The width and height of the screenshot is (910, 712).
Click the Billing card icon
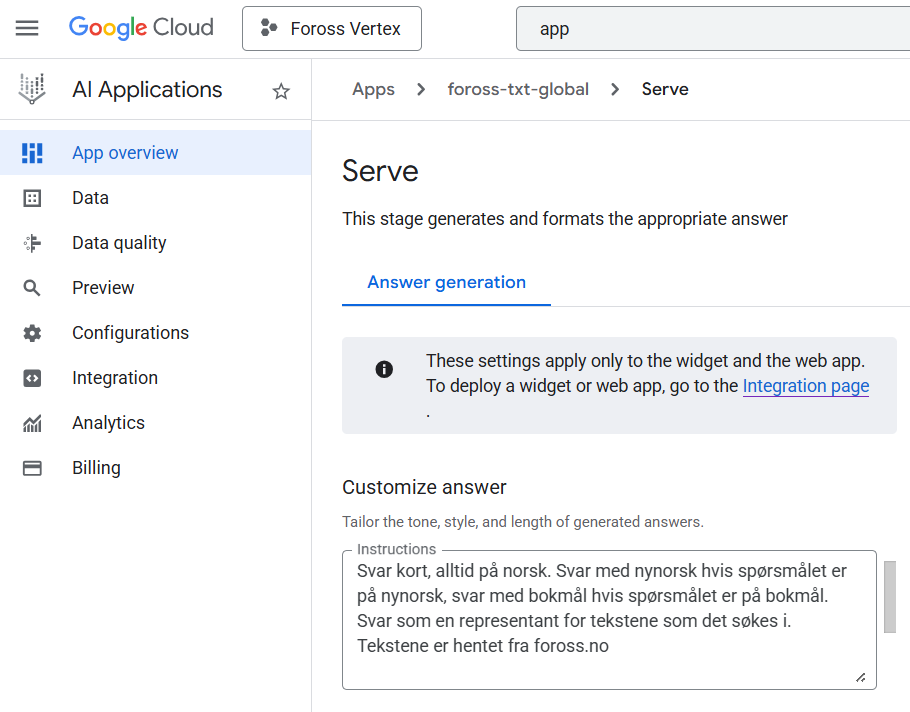[32, 468]
